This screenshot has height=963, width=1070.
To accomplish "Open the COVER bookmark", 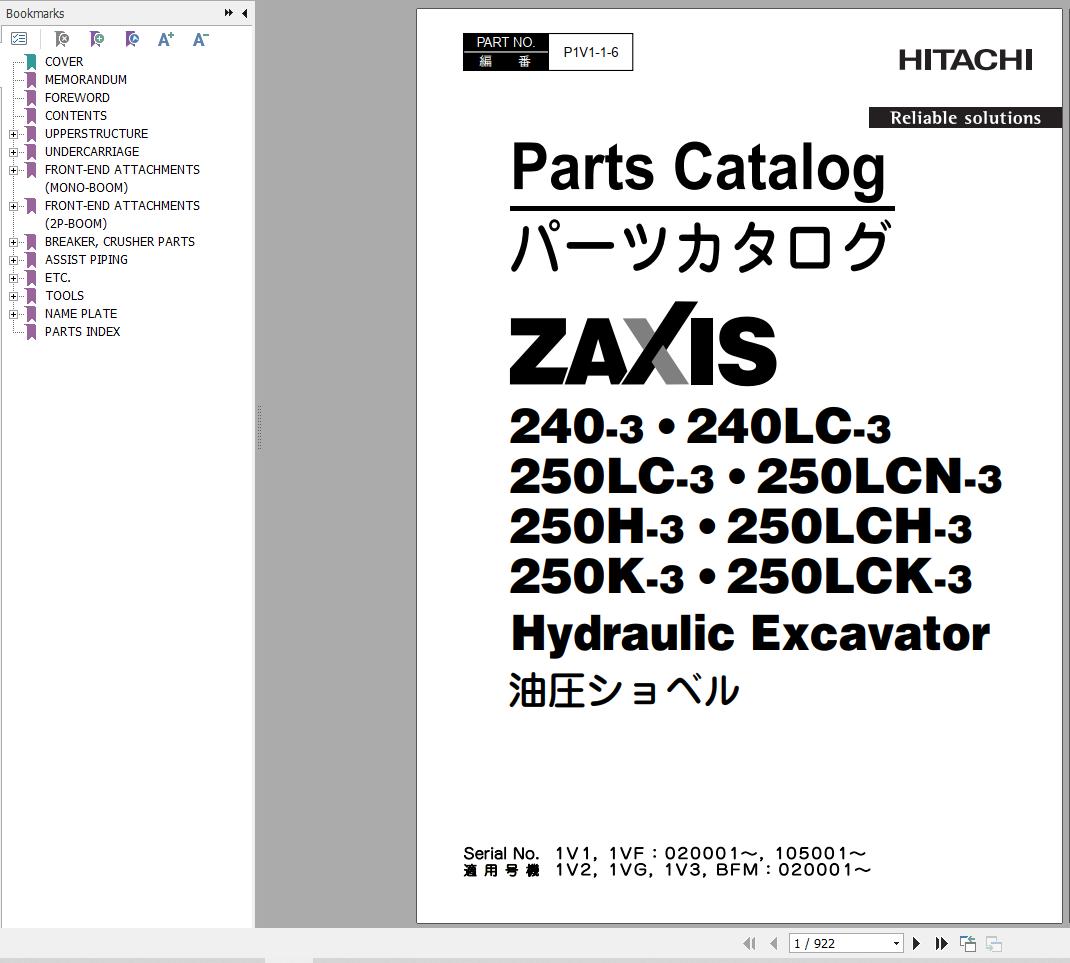I will point(64,61).
